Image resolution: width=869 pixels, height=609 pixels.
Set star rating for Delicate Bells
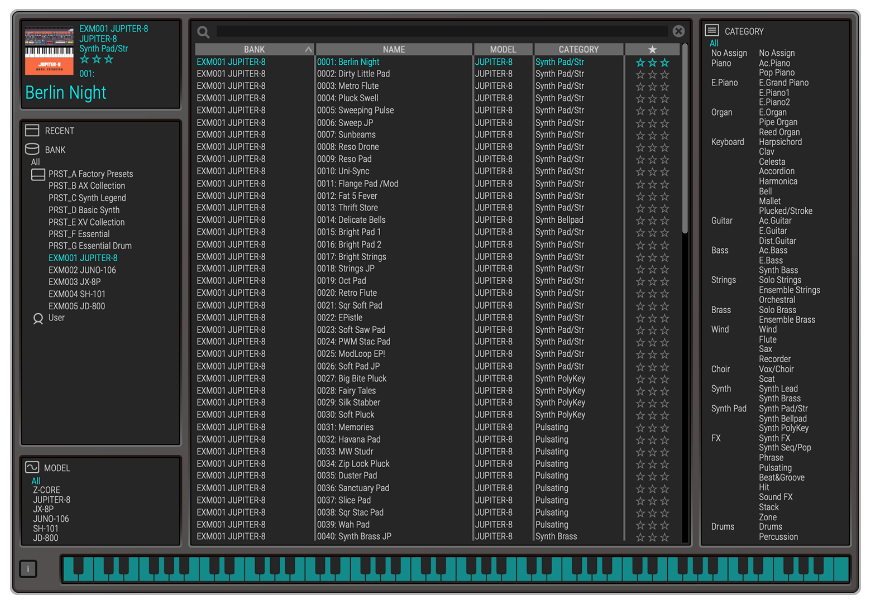coord(652,221)
